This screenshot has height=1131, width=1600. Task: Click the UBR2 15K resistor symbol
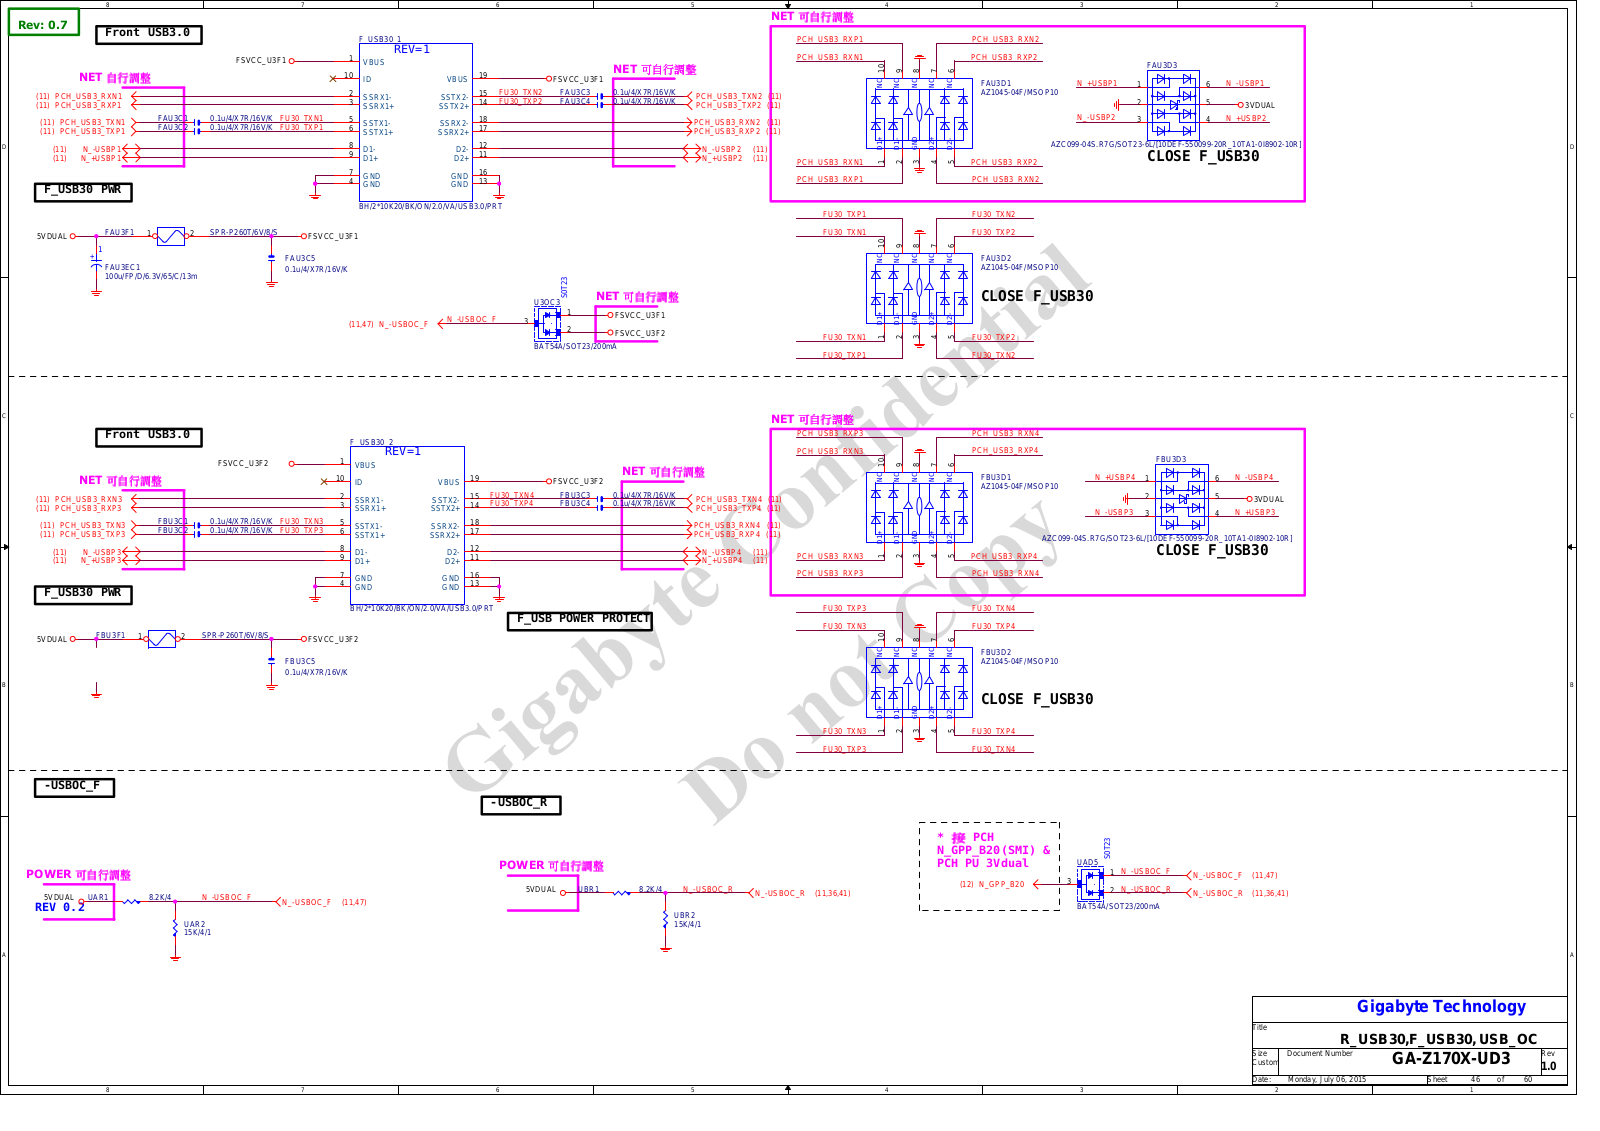coord(665,921)
